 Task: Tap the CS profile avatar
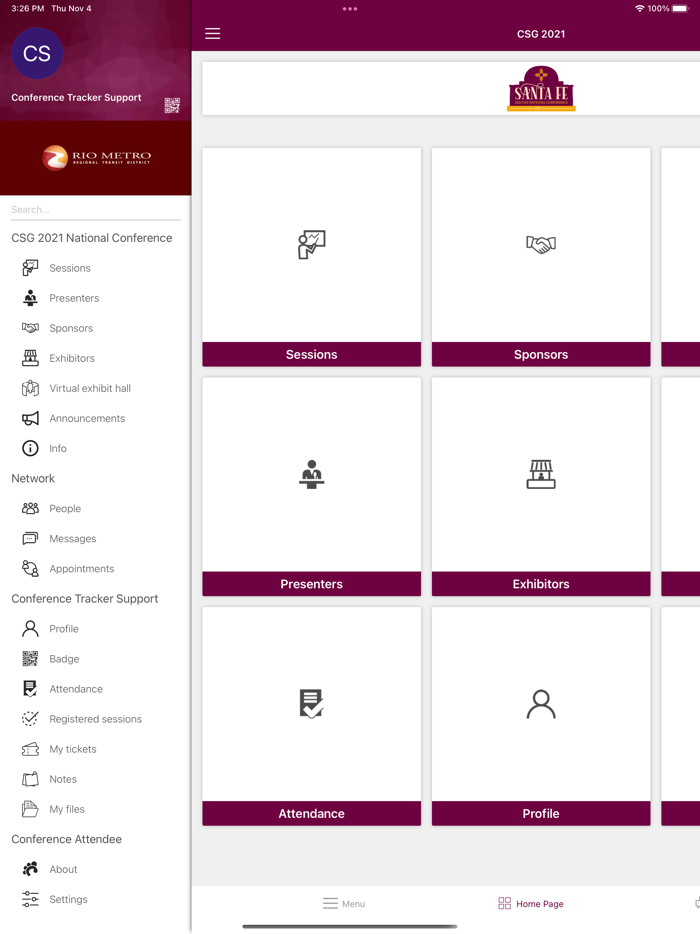coord(37,54)
